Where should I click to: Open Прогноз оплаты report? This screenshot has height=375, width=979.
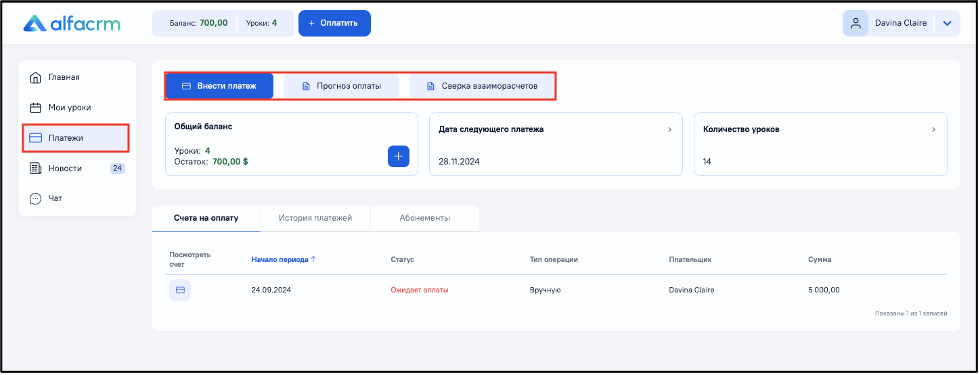(342, 86)
